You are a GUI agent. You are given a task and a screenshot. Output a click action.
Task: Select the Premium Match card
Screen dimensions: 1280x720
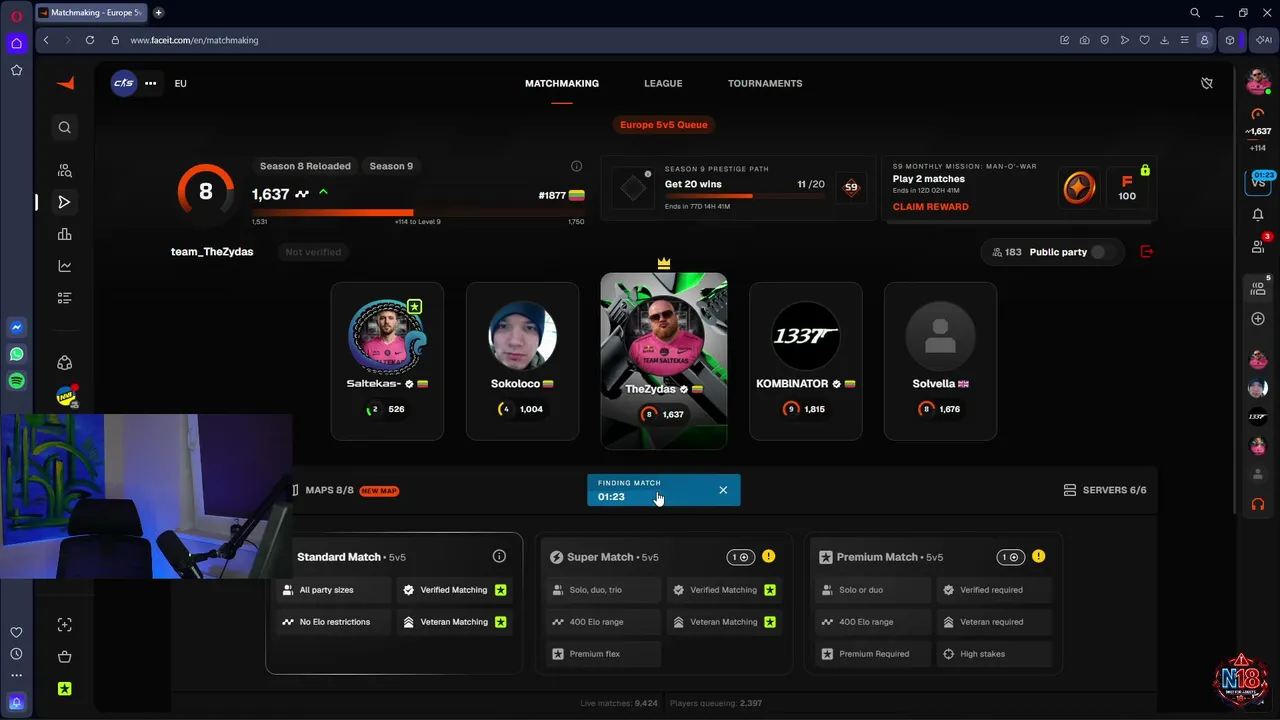tap(934, 603)
